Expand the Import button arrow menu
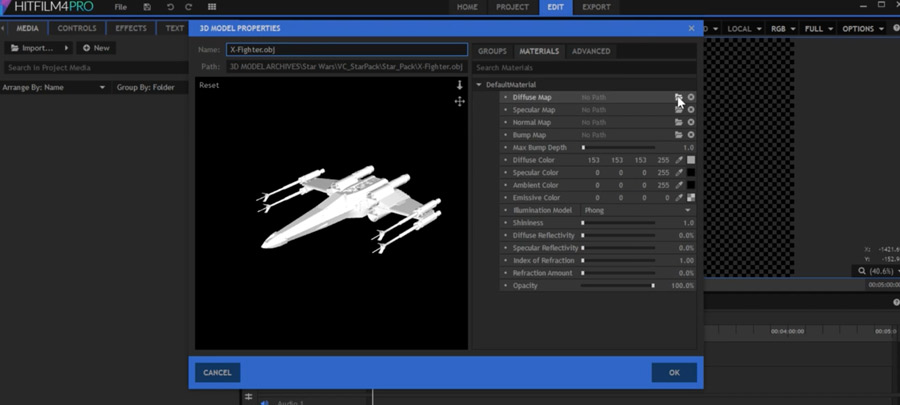The image size is (900, 405). (x=67, y=48)
